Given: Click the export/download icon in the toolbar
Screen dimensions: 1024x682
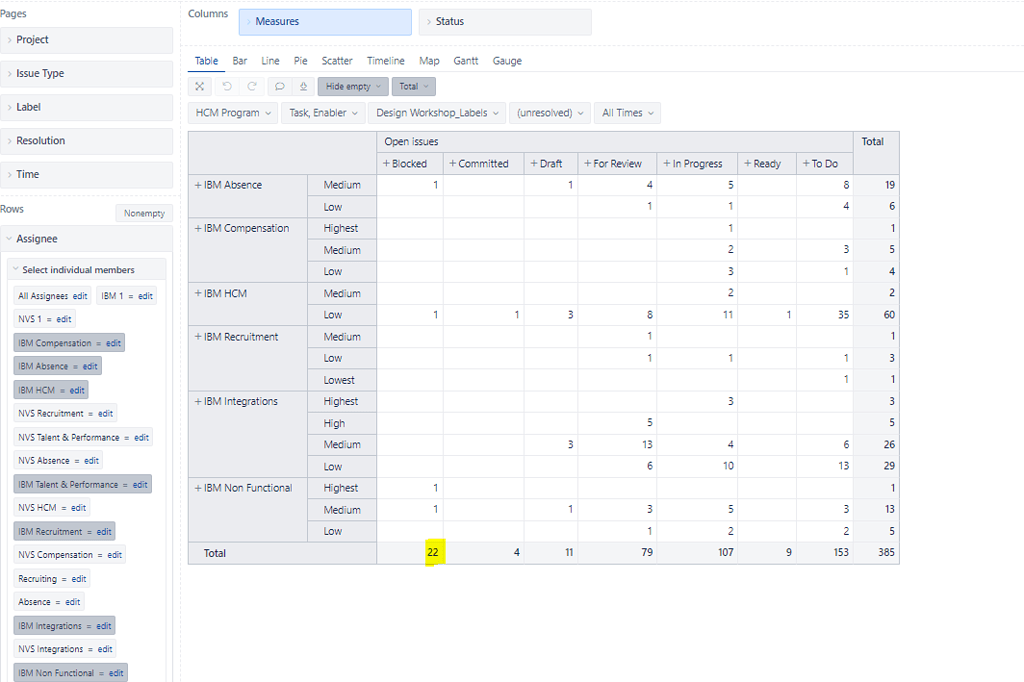Looking at the screenshot, I should (x=304, y=86).
